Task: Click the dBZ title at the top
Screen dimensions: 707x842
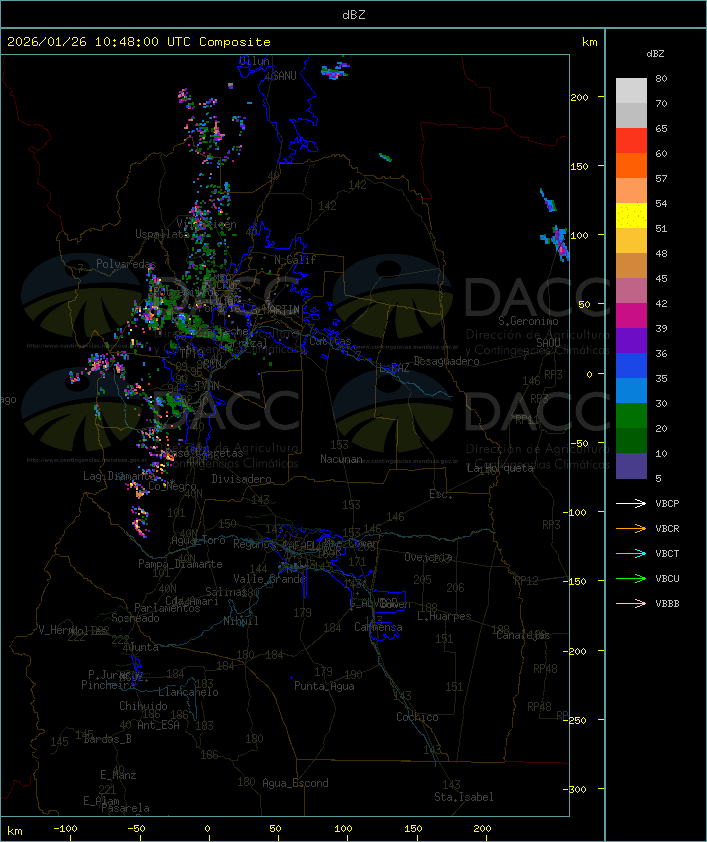Action: (x=353, y=14)
